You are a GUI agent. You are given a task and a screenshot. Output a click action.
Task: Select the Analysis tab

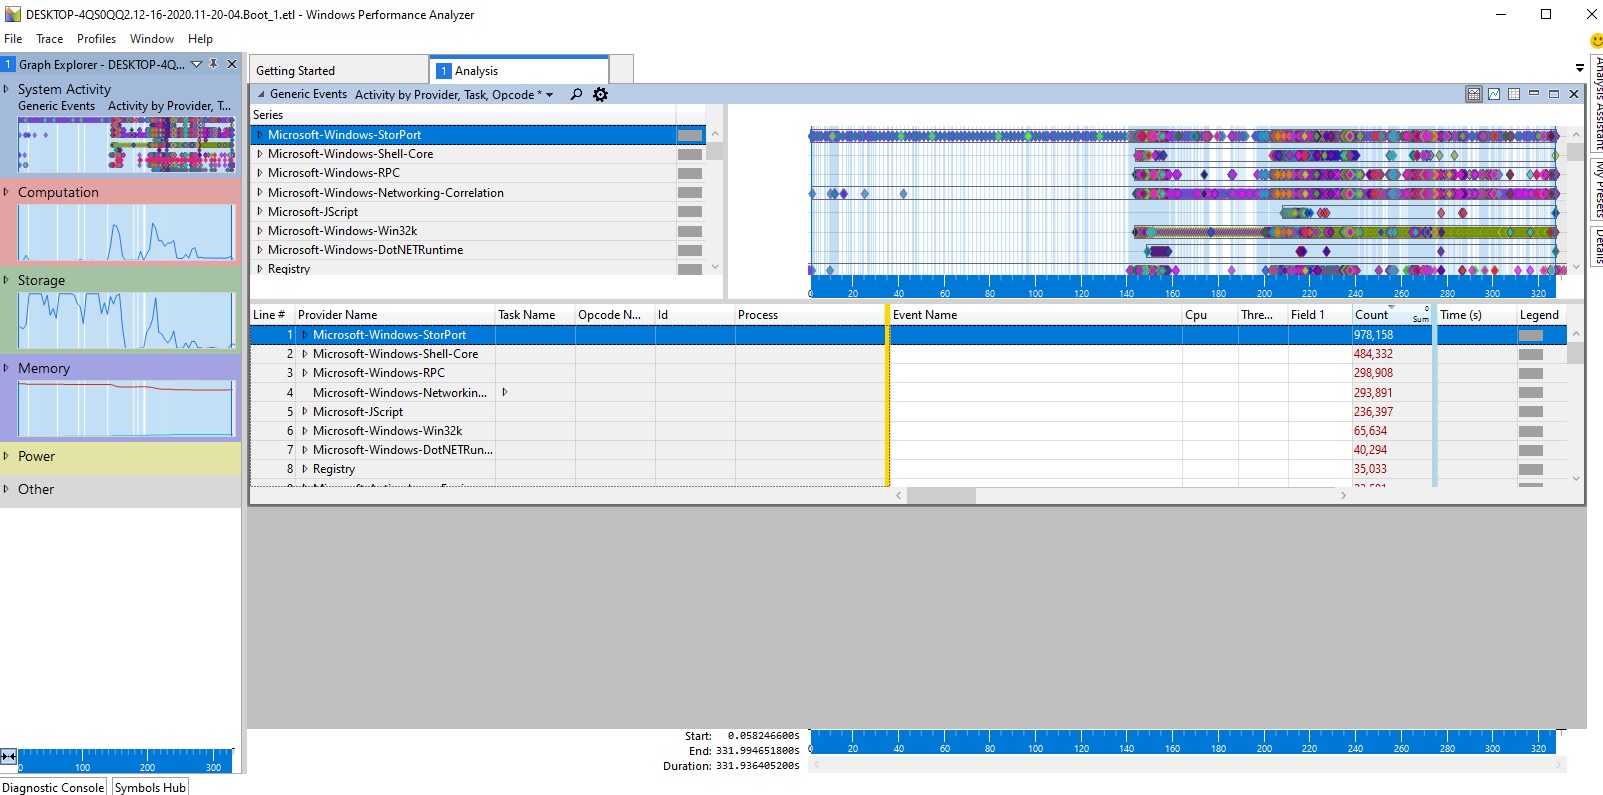click(519, 70)
